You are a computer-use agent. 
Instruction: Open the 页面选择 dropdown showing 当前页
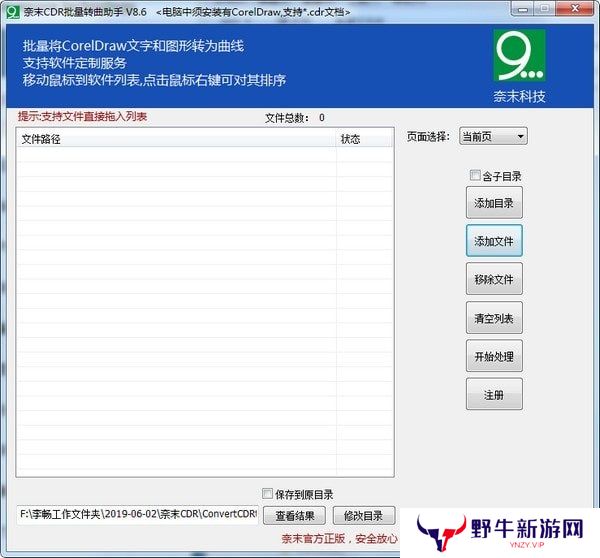[x=493, y=136]
